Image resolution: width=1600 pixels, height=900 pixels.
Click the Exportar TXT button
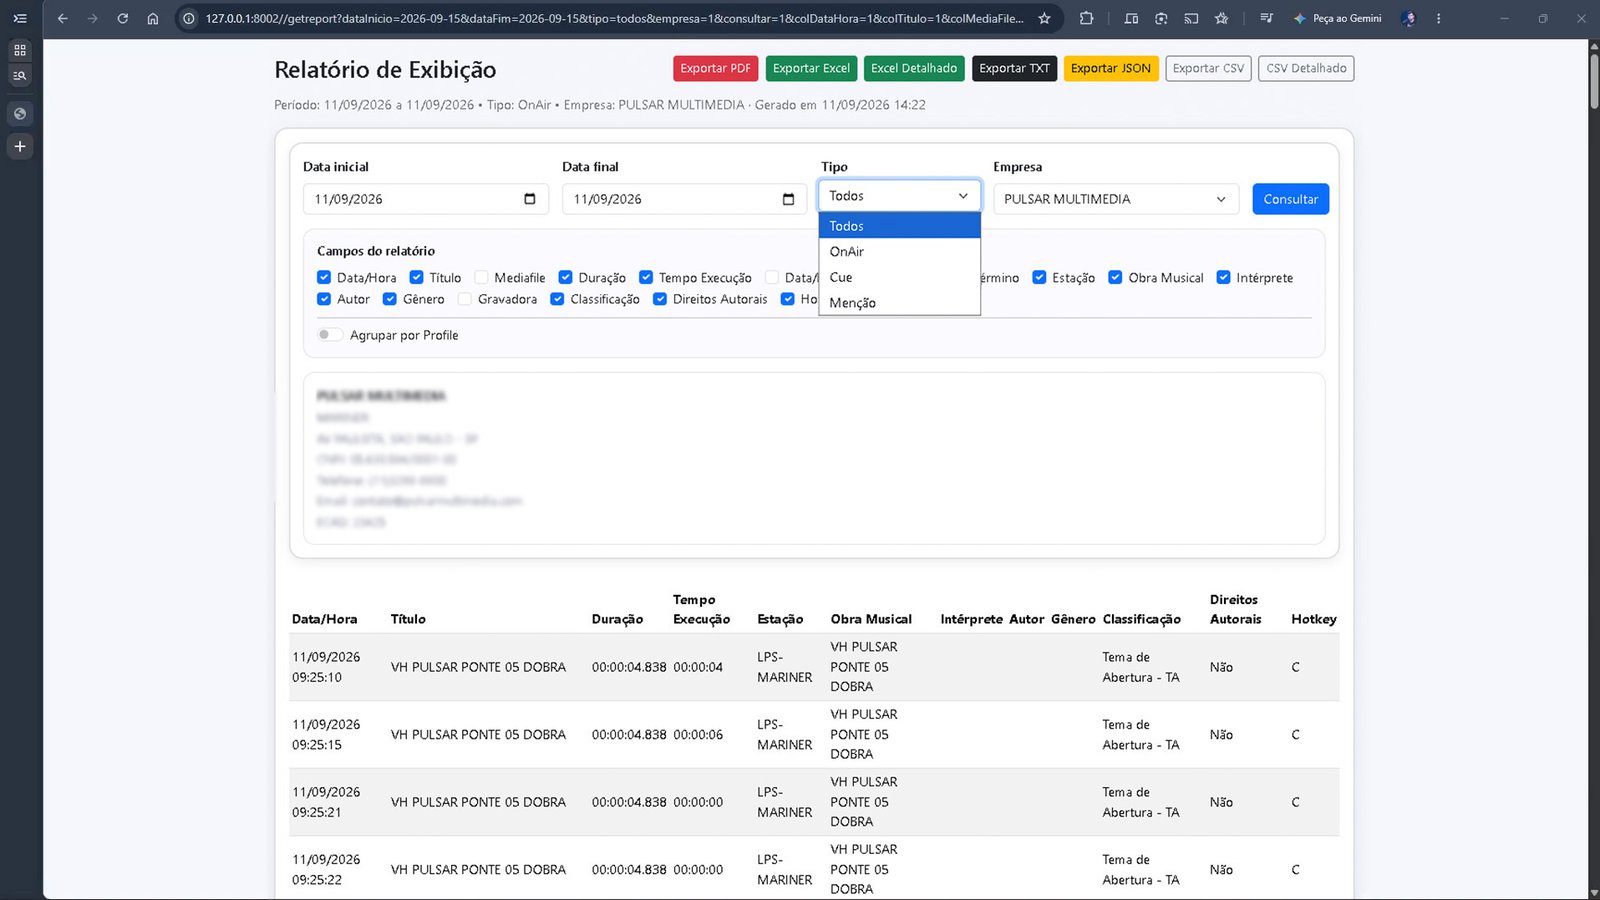pos(1015,68)
